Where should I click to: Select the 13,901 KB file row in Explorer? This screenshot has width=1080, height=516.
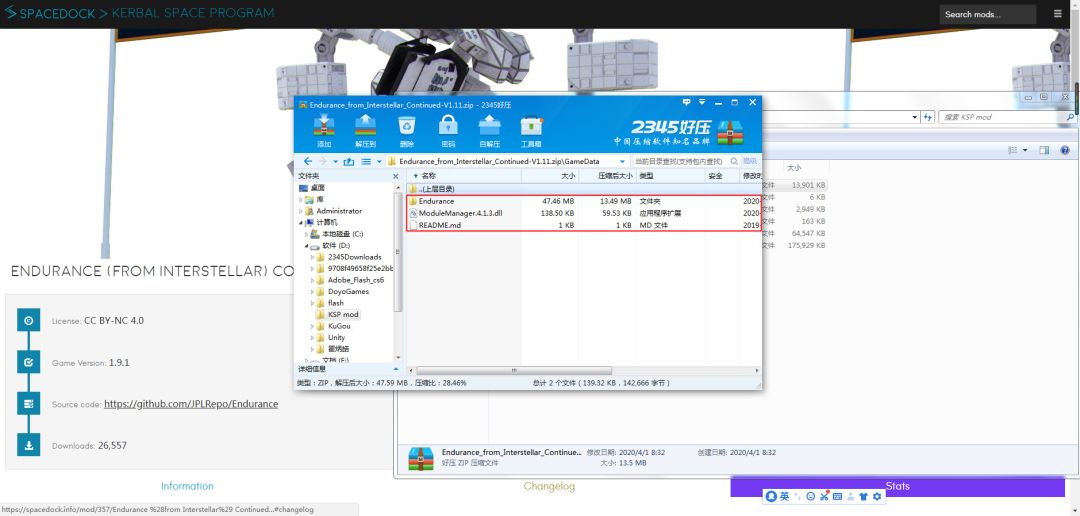point(793,185)
